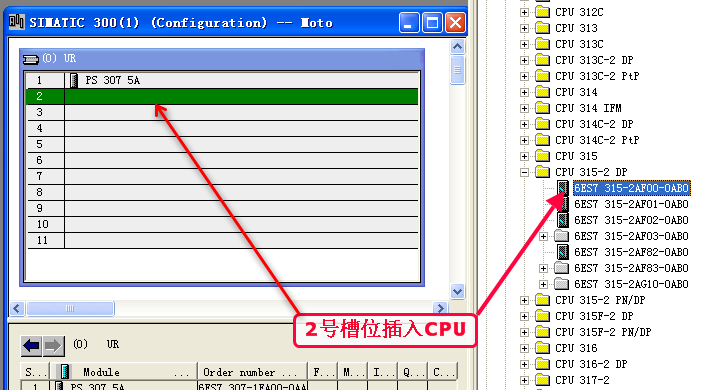The image size is (711, 390).
Task: Minimize the SIMATIC 300 configuration window
Action: (409, 23)
